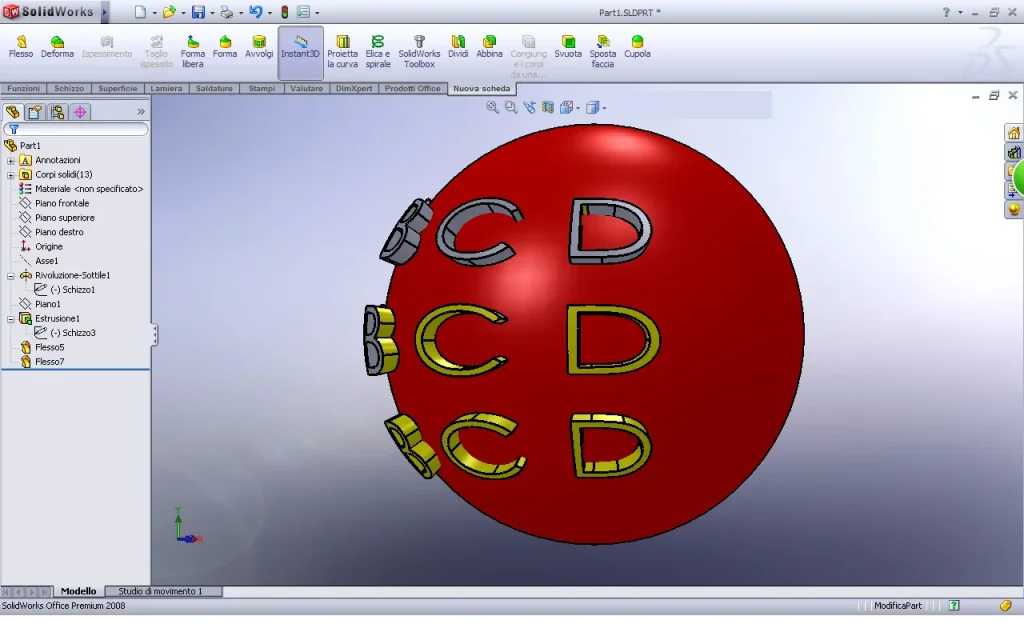Image resolution: width=1024 pixels, height=640 pixels.
Task: Click the Cupola dome tool
Action: (x=637, y=48)
